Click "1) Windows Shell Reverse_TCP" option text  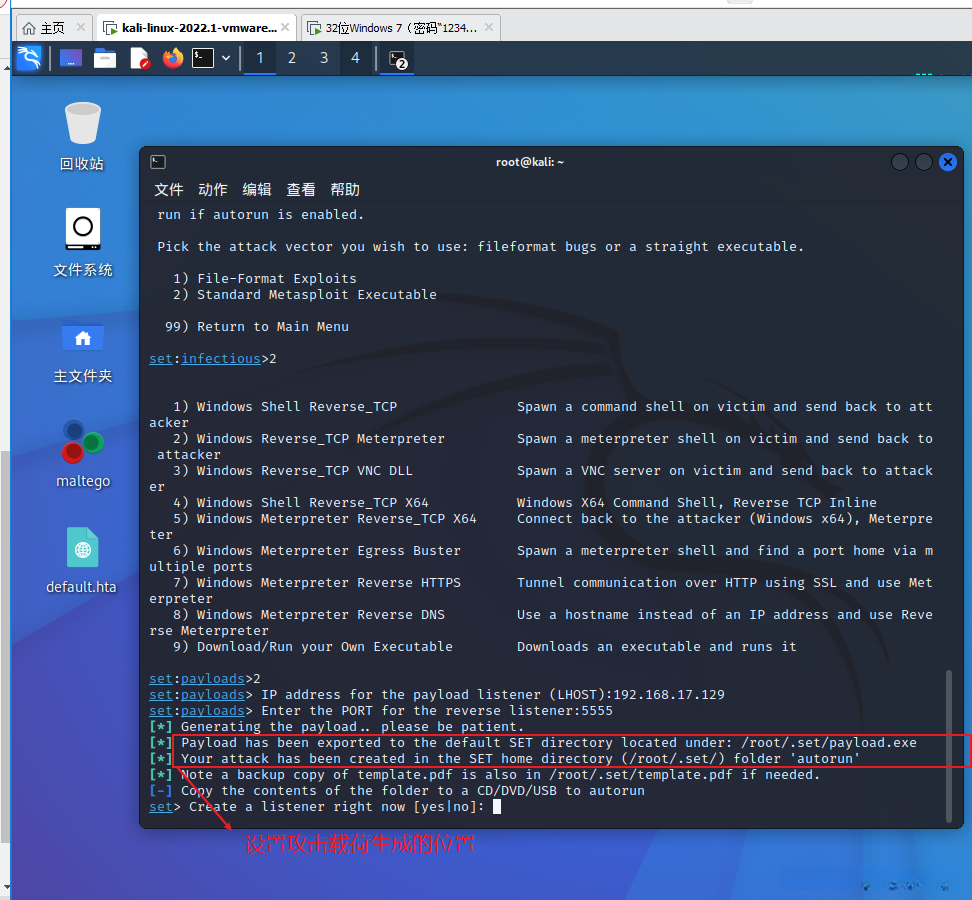coord(285,407)
